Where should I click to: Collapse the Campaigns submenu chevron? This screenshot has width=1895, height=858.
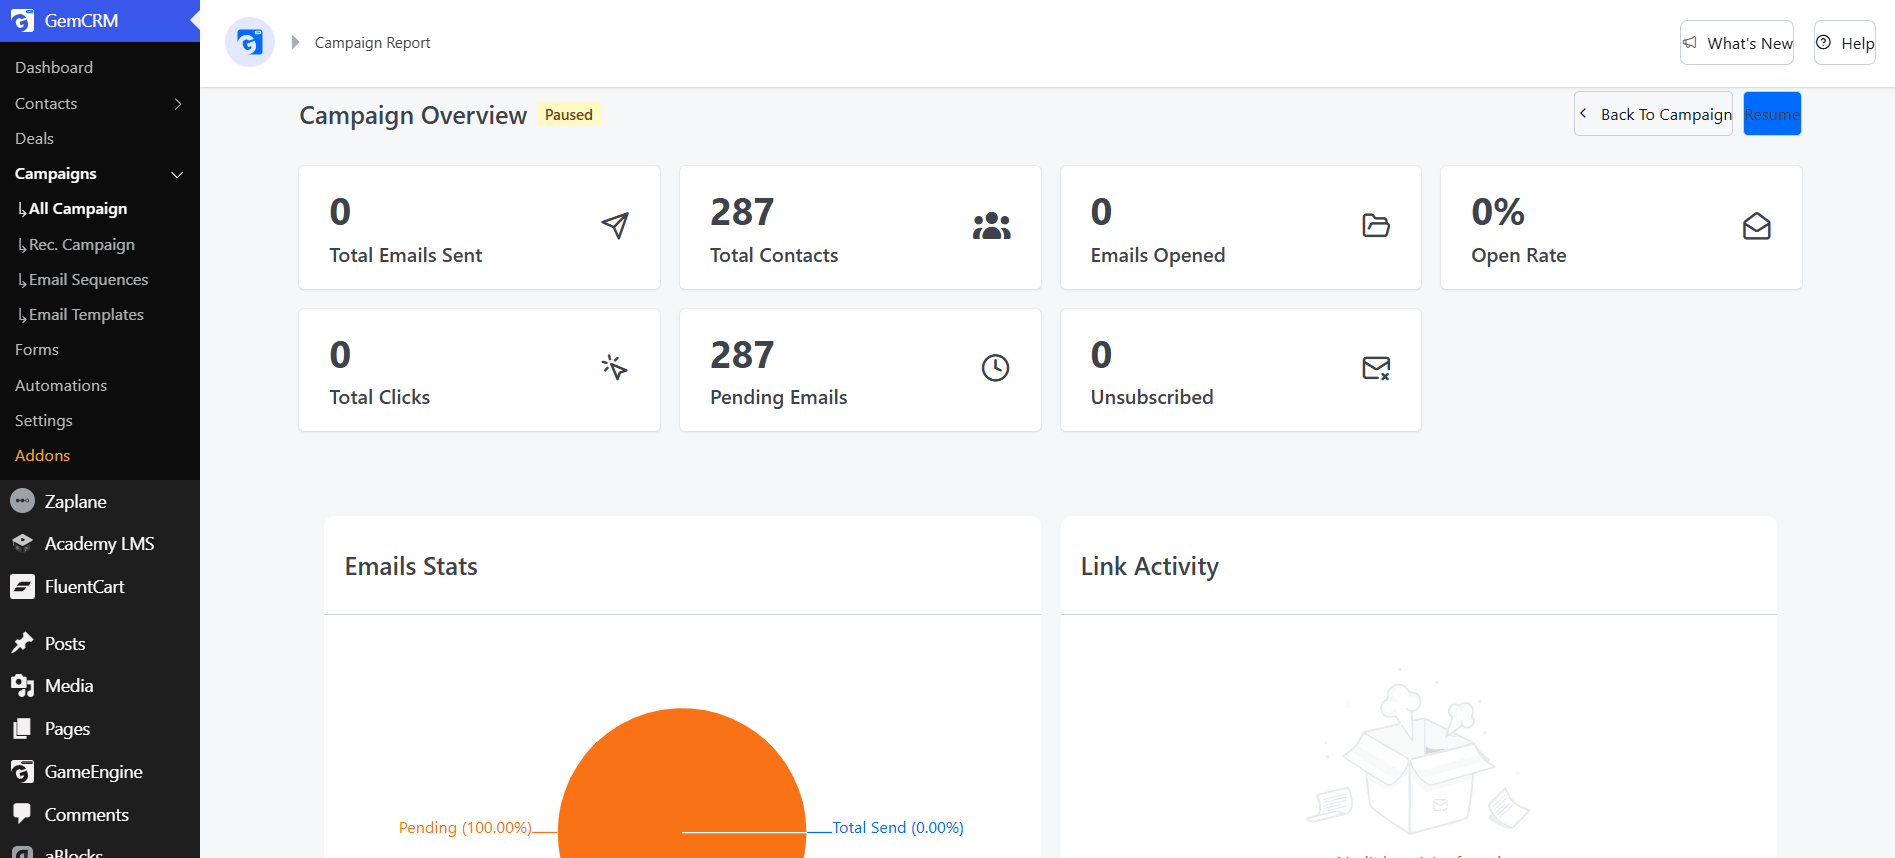pyautogui.click(x=178, y=174)
